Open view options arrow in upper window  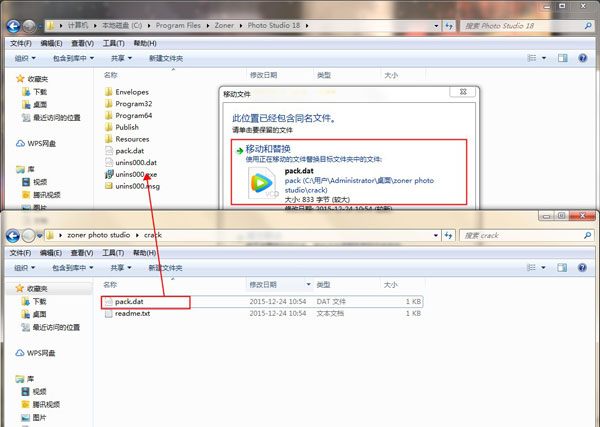tap(544, 58)
